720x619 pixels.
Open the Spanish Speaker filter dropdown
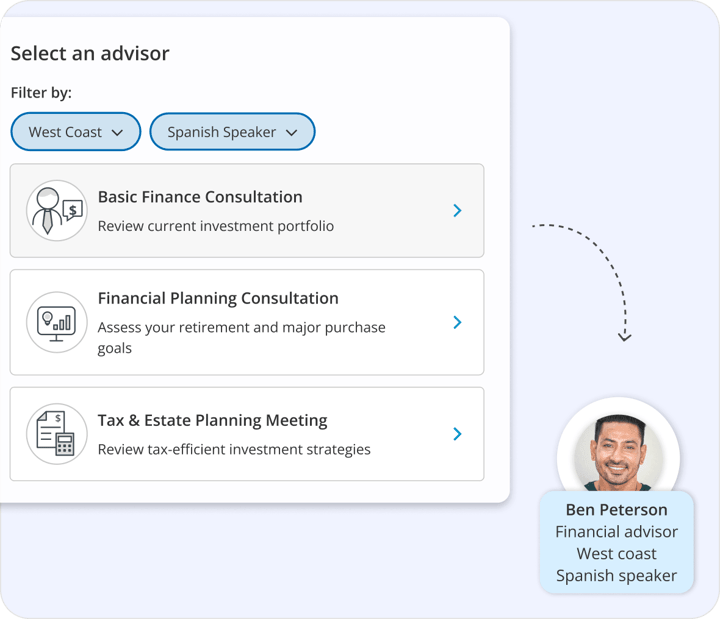pyautogui.click(x=232, y=132)
